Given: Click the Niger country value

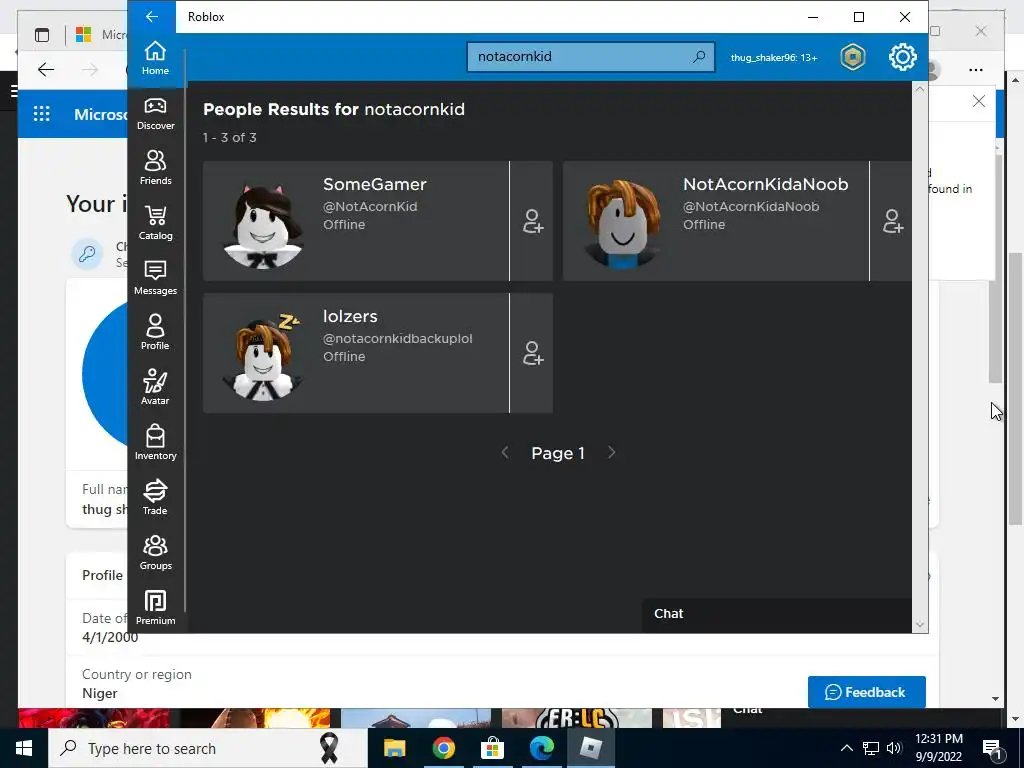Looking at the screenshot, I should click(x=100, y=694).
